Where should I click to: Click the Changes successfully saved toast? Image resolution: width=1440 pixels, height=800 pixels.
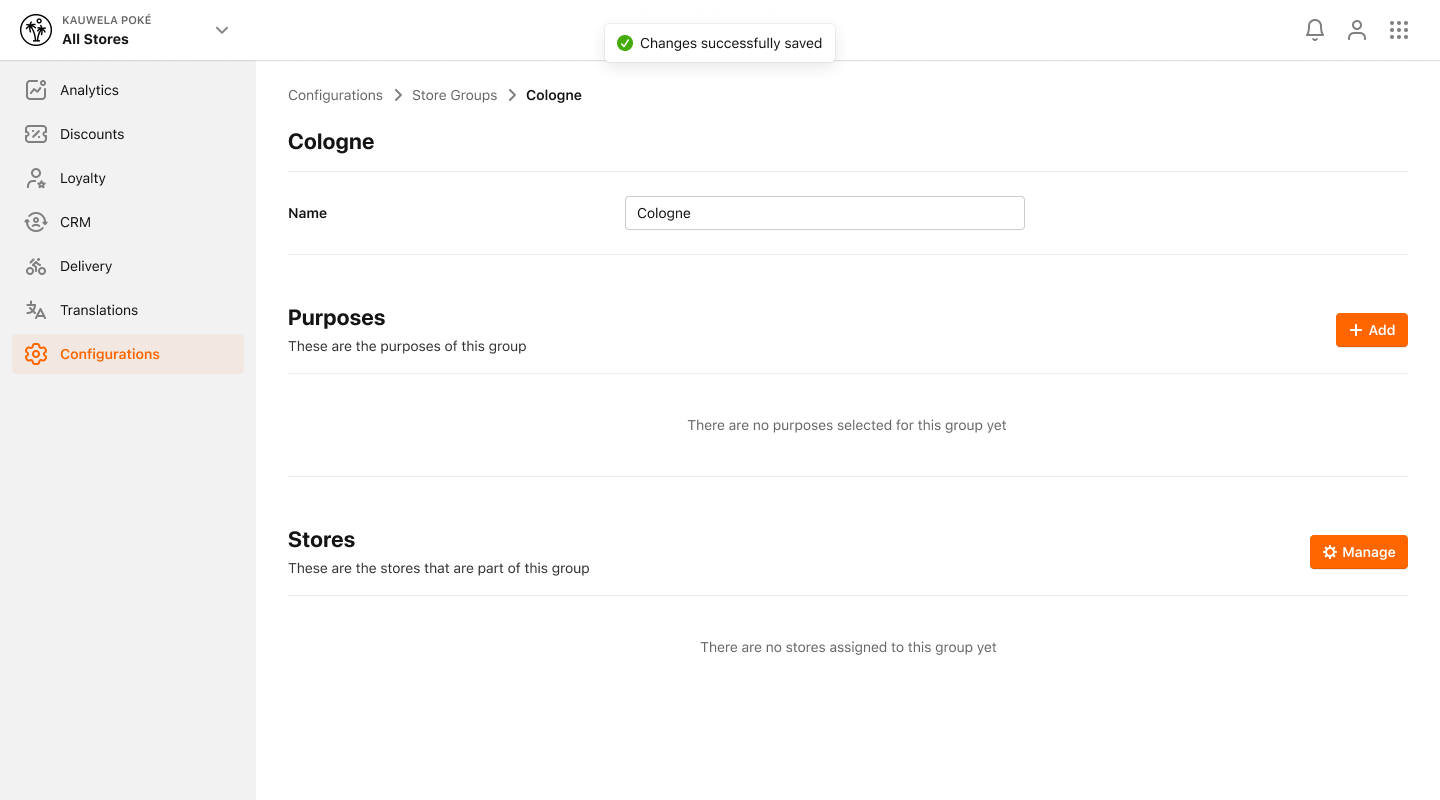point(719,42)
